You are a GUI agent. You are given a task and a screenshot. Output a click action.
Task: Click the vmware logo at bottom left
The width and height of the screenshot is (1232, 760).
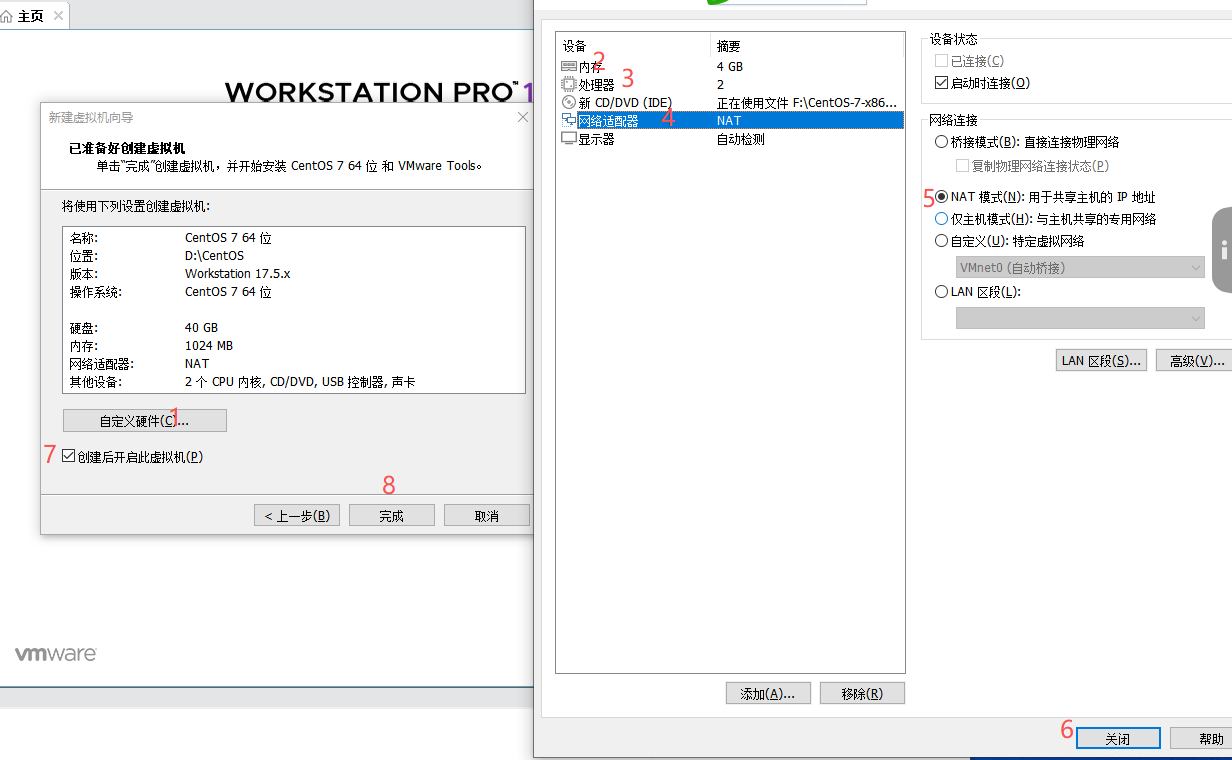point(55,654)
